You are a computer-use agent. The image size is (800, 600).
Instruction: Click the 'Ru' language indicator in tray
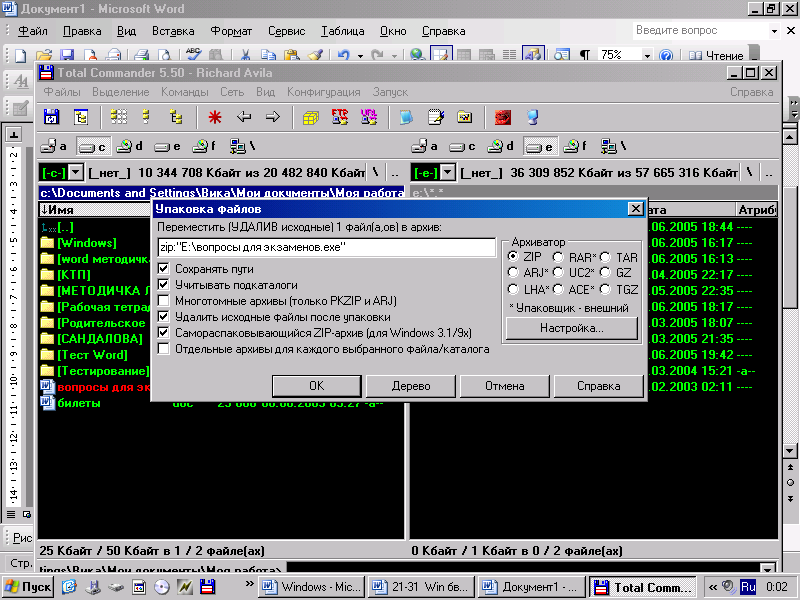[x=747, y=587]
